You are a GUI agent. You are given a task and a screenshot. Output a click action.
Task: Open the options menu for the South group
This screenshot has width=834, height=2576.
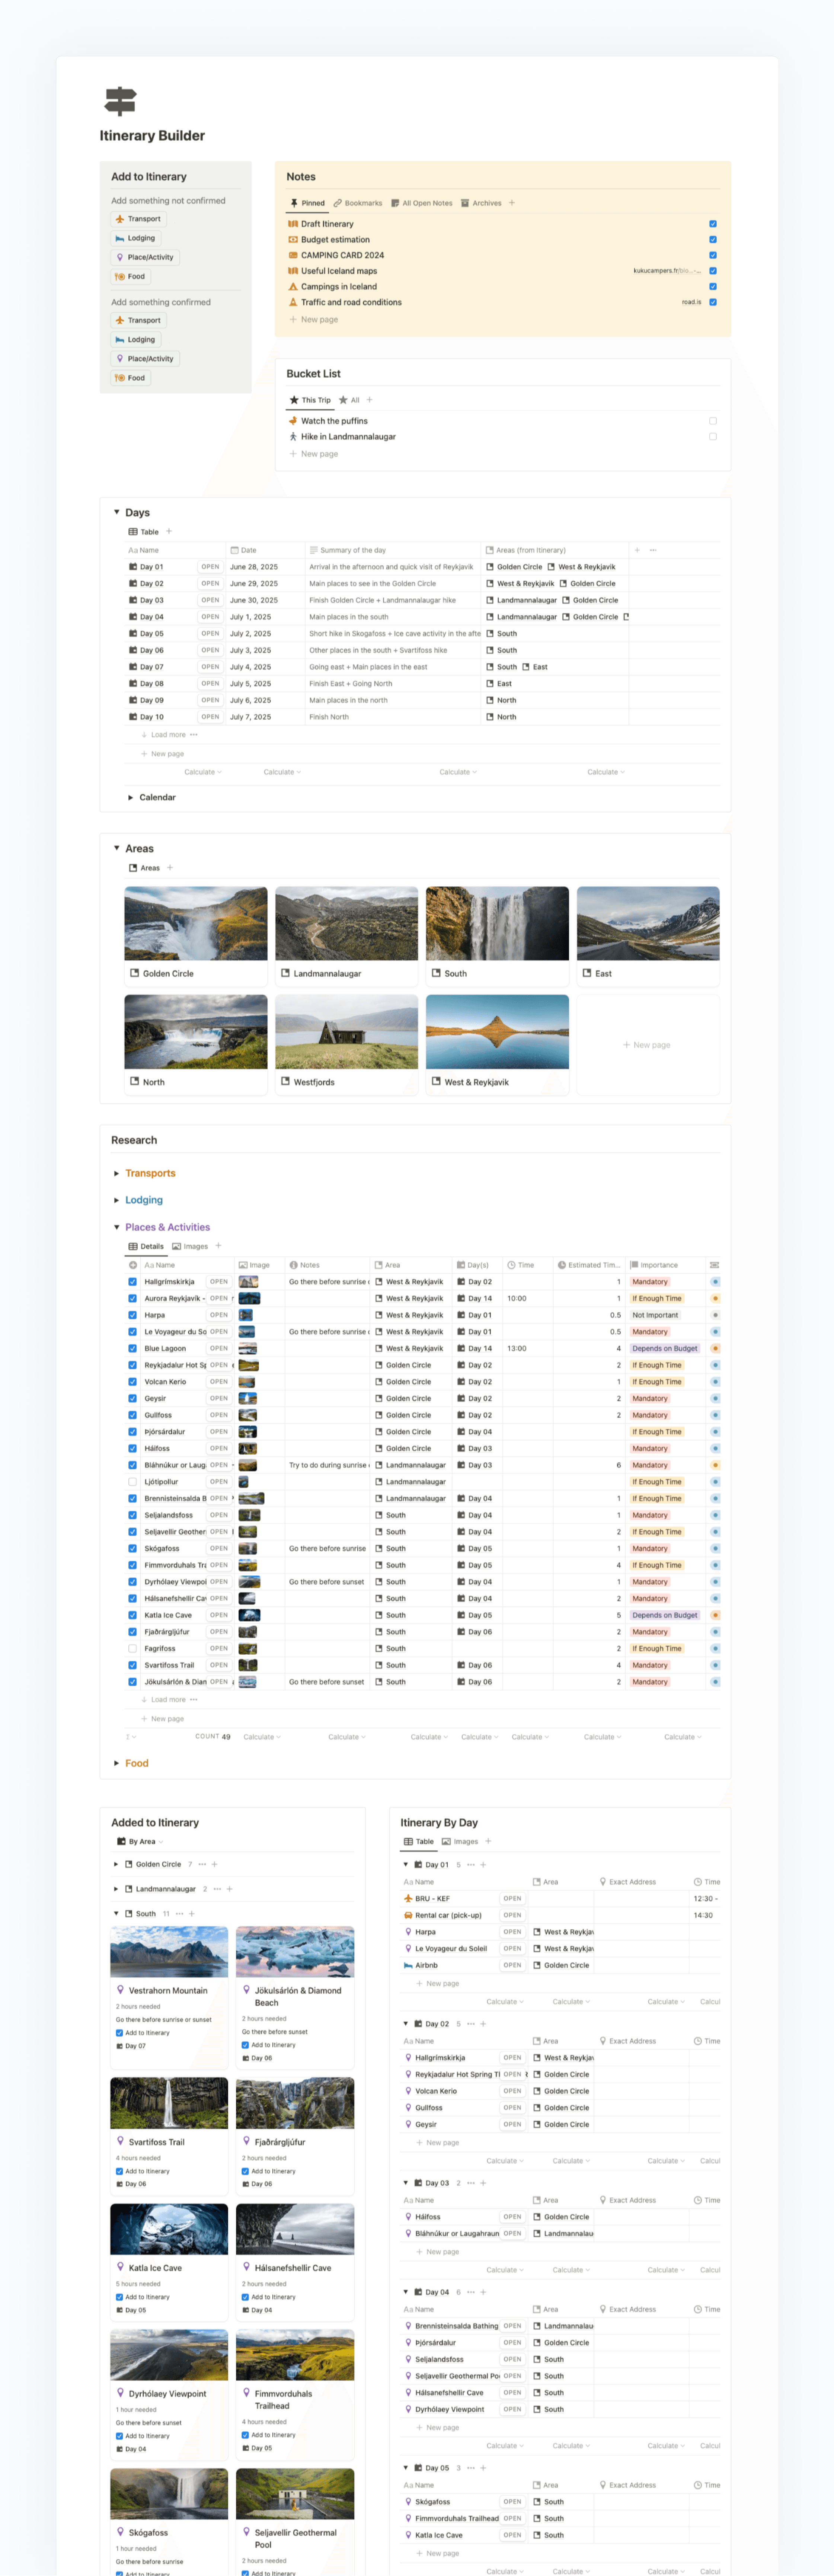(x=180, y=1914)
